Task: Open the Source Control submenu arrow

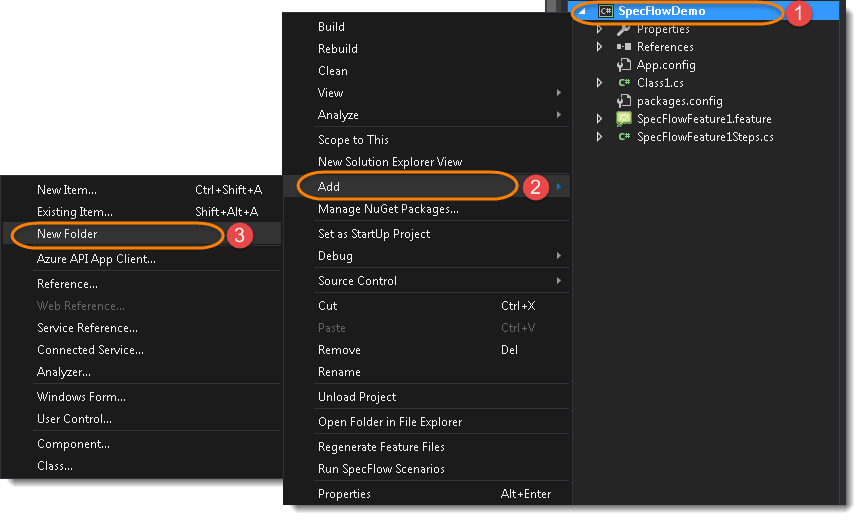Action: click(x=558, y=281)
